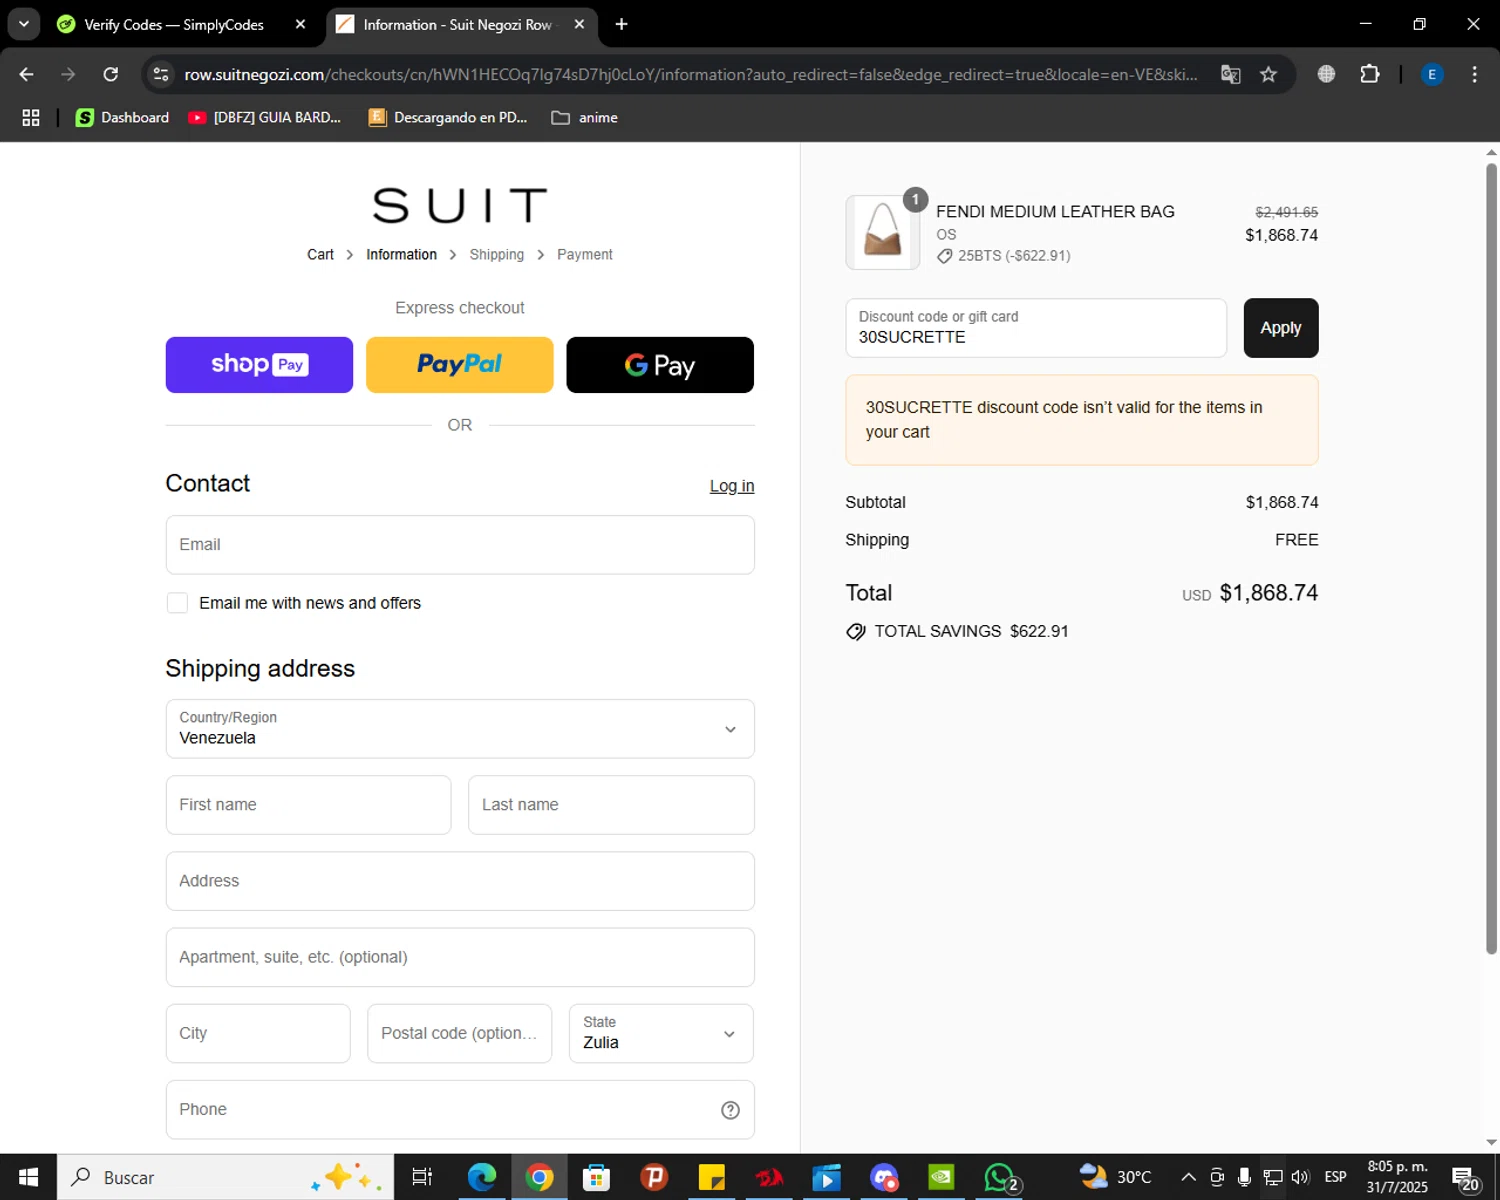Pay with PayPal express checkout

pyautogui.click(x=460, y=365)
